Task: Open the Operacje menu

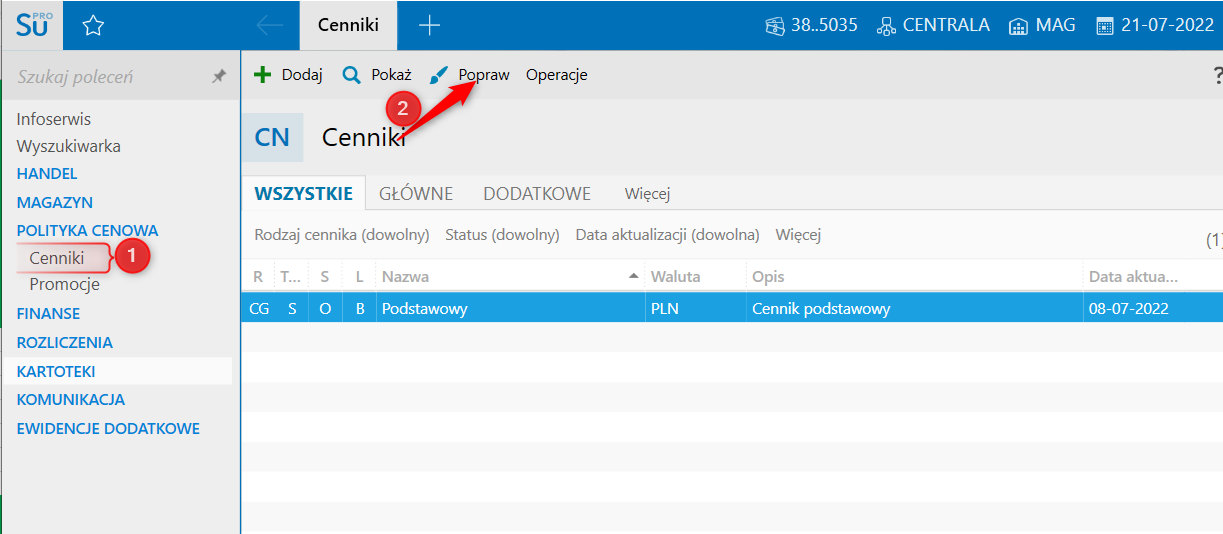Action: [x=556, y=75]
